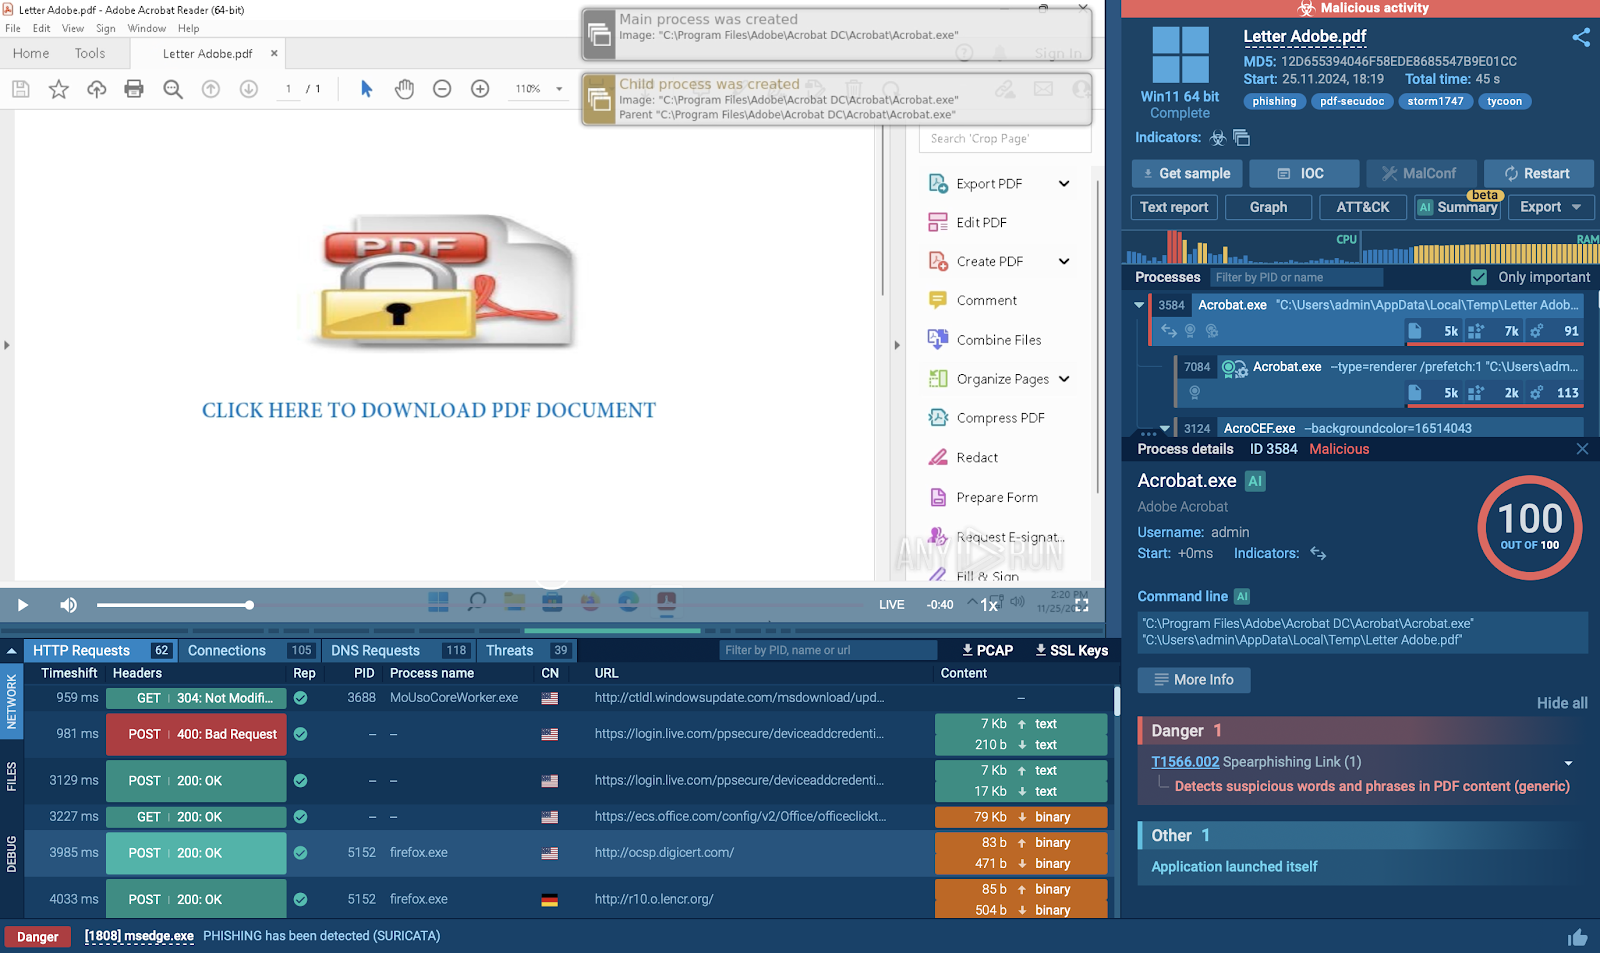
Task: Expand Spearphishing Link details chevron
Action: (x=1568, y=763)
